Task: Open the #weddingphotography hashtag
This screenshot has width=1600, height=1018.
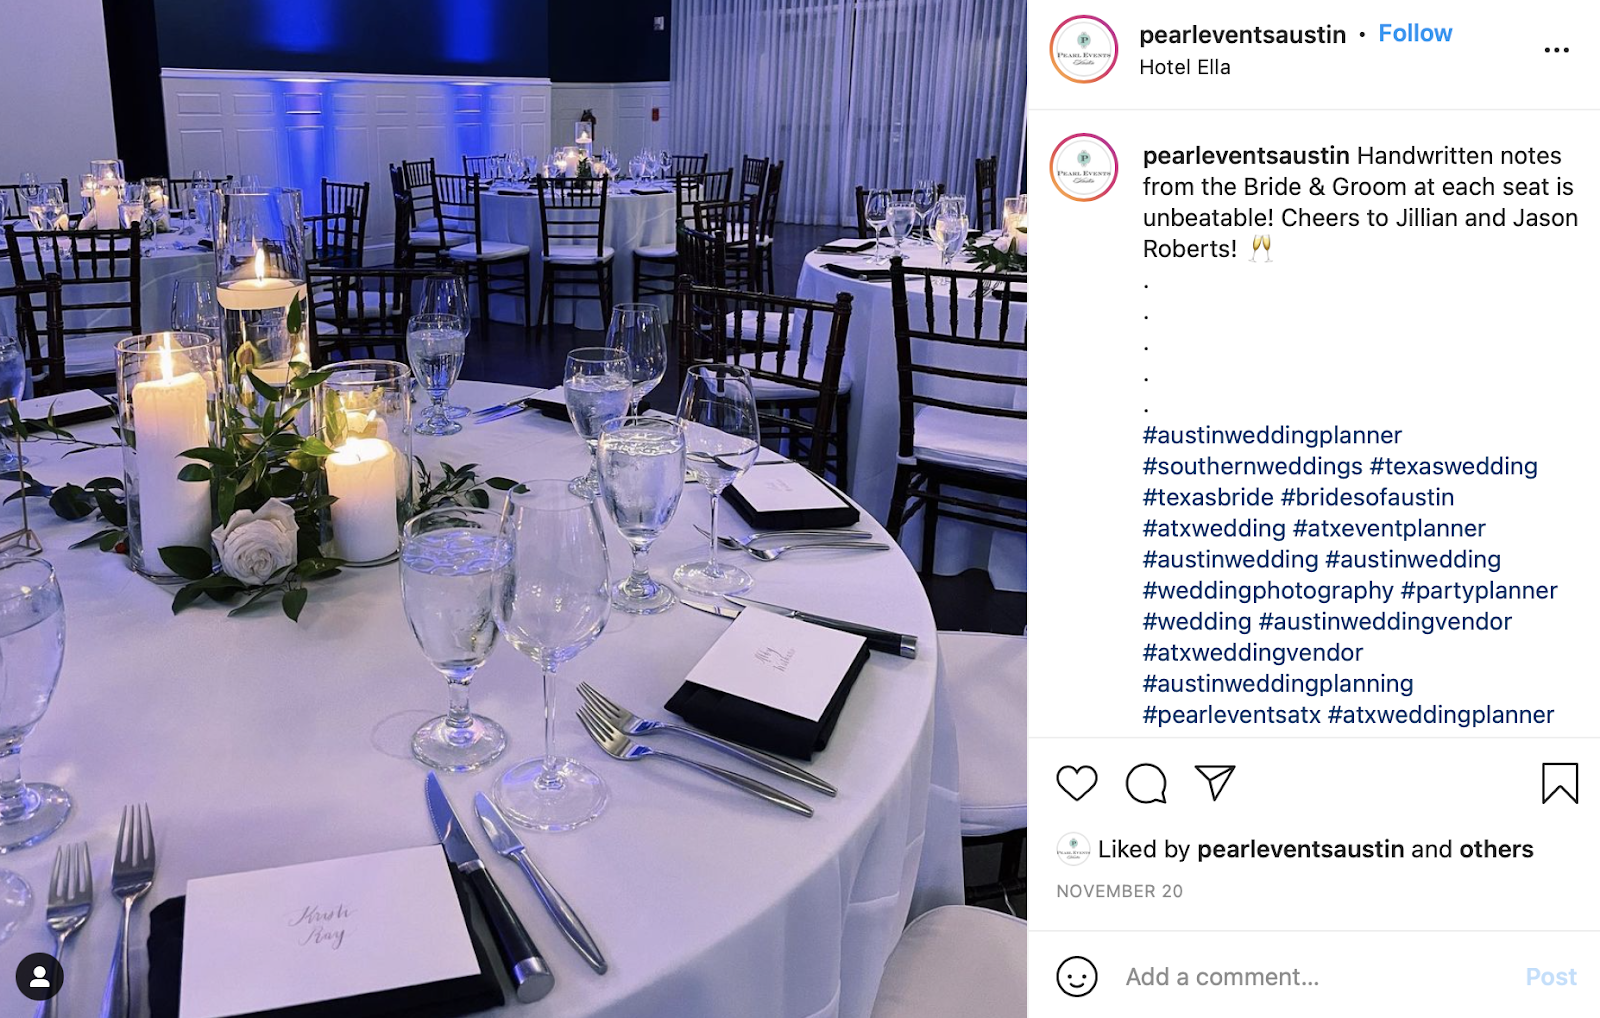Action: tap(1268, 590)
